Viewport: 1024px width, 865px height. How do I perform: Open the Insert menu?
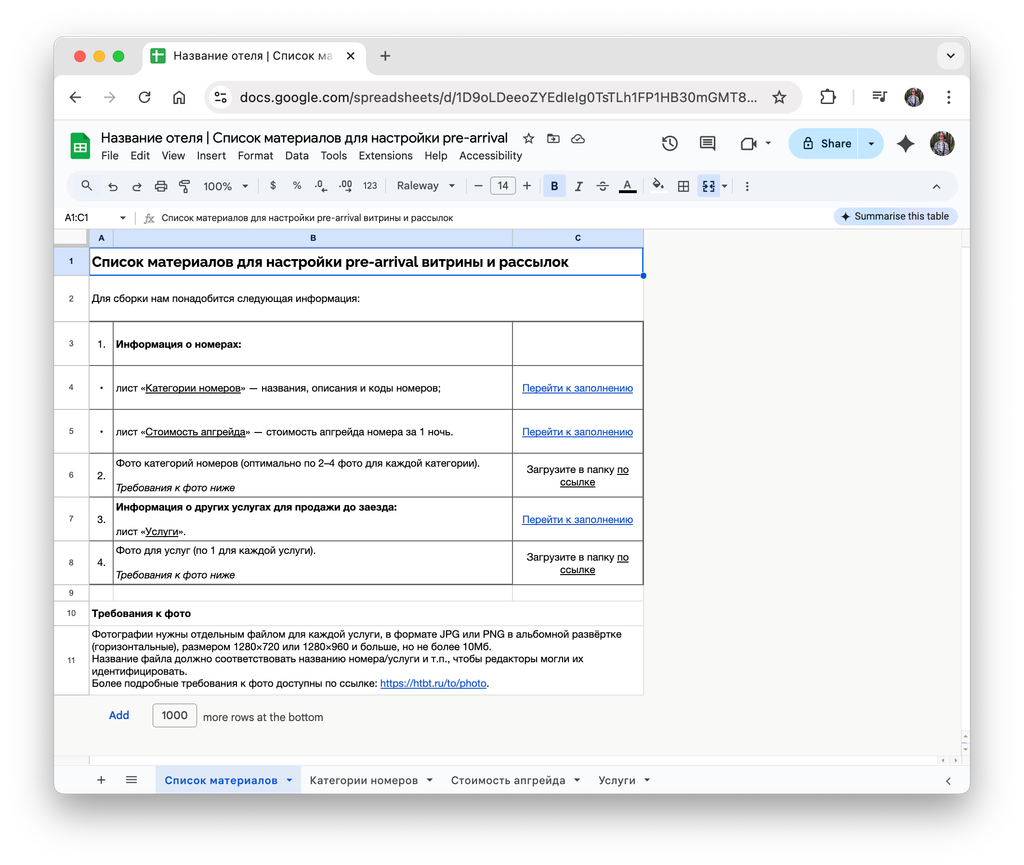[x=211, y=156]
